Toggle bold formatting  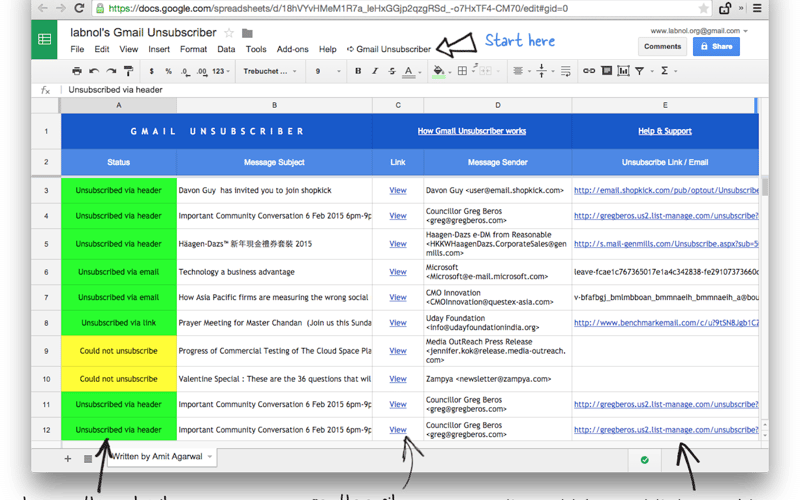tap(358, 71)
